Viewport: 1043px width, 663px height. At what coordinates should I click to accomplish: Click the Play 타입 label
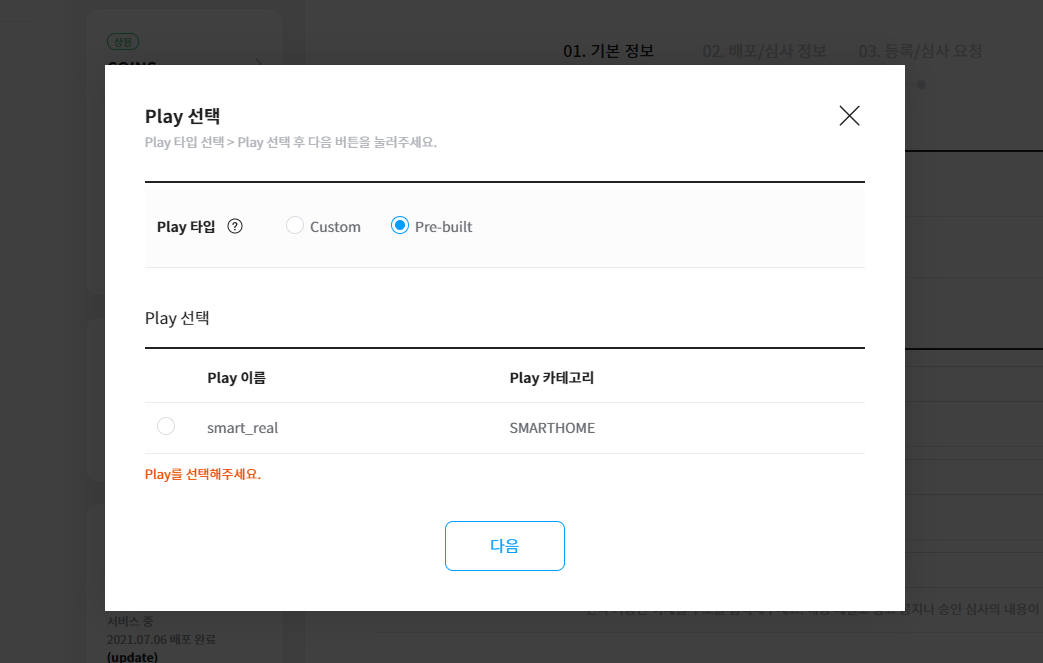tap(186, 226)
